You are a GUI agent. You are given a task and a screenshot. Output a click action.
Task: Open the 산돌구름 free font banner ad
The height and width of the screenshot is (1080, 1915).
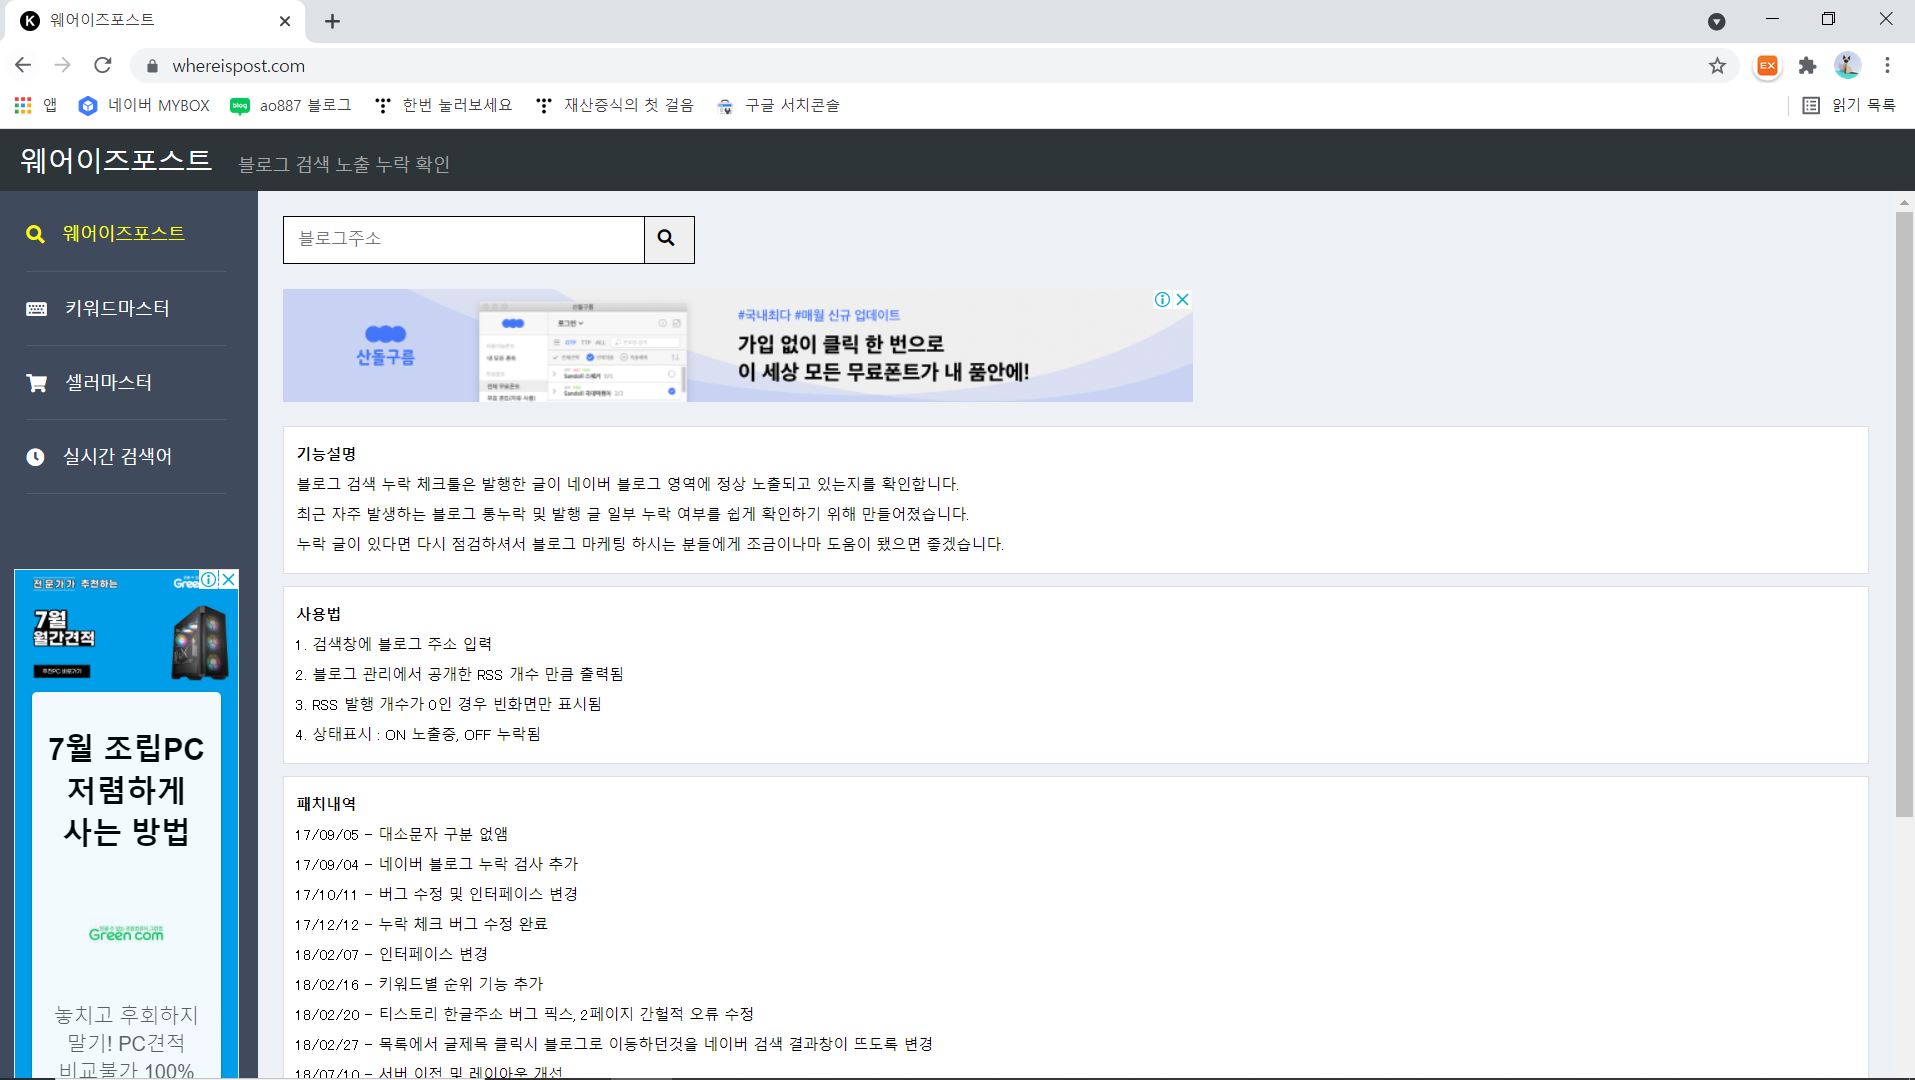click(x=738, y=346)
